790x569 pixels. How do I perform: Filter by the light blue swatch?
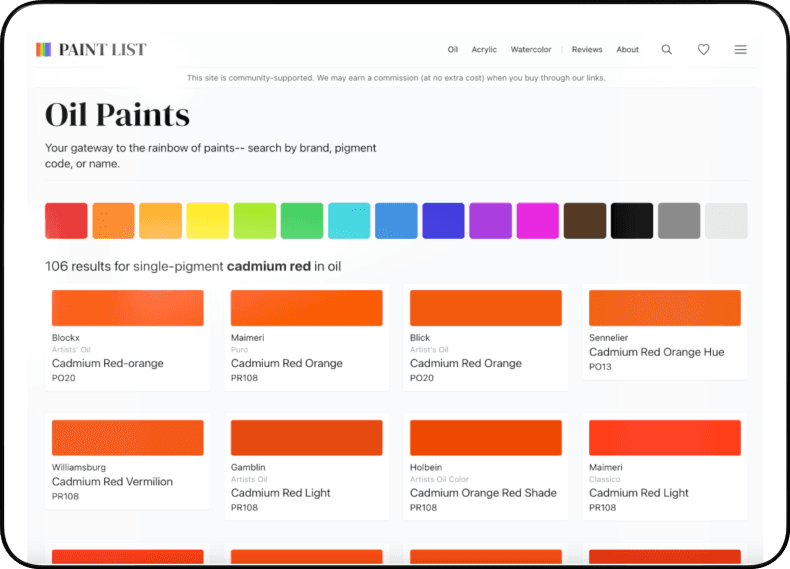(397, 221)
